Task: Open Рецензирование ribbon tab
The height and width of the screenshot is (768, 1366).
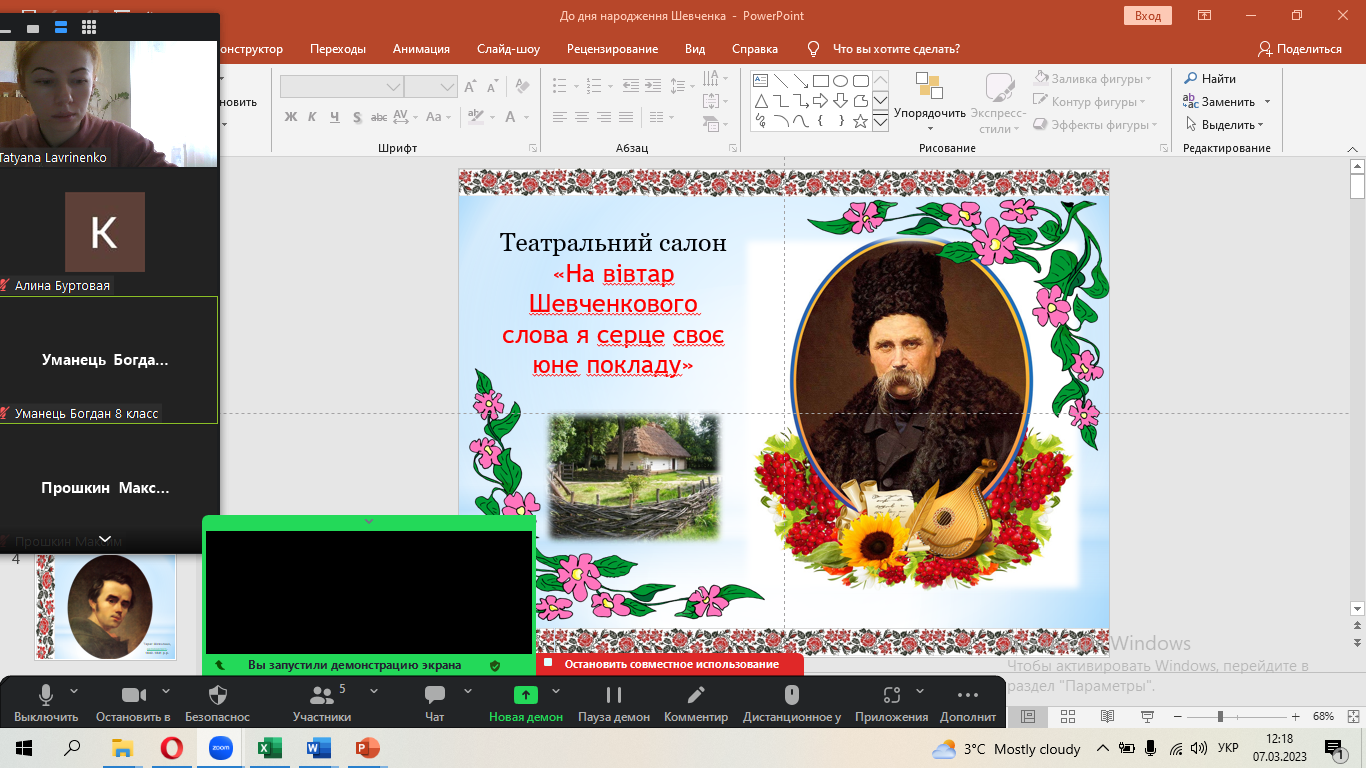Action: 612,49
